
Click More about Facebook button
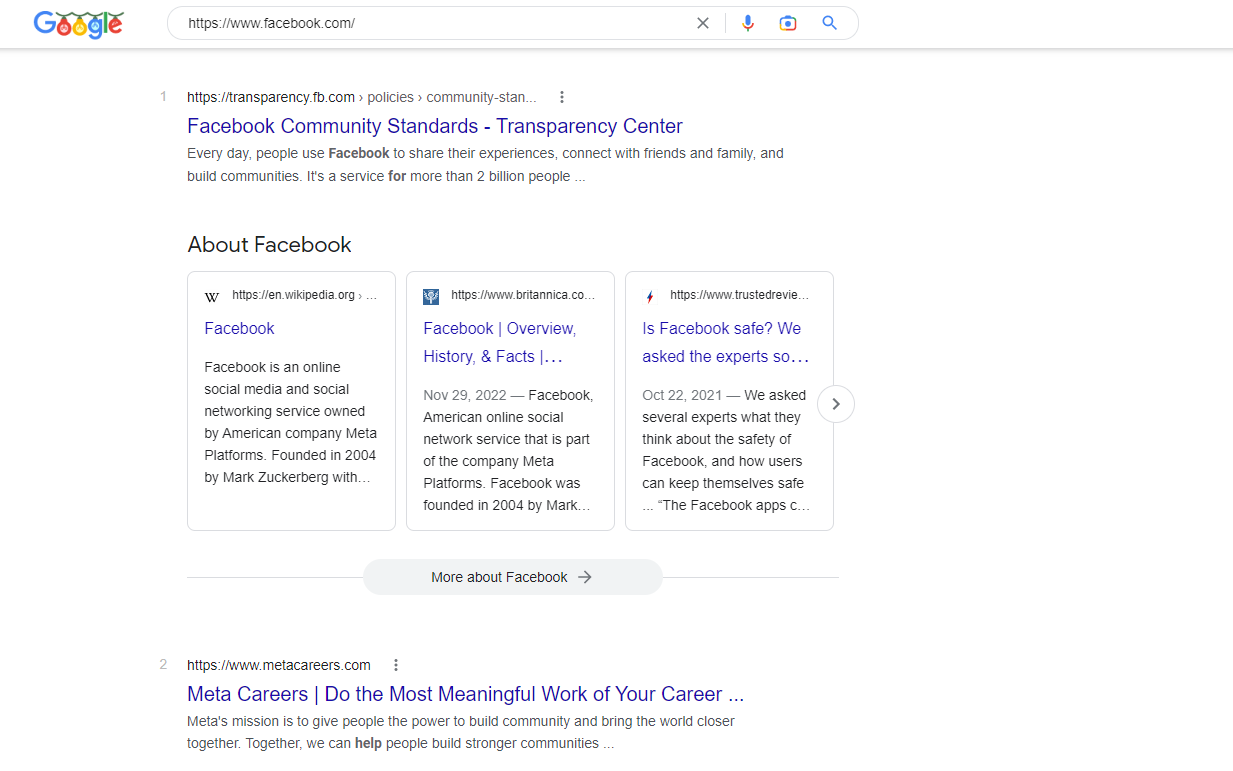[512, 577]
